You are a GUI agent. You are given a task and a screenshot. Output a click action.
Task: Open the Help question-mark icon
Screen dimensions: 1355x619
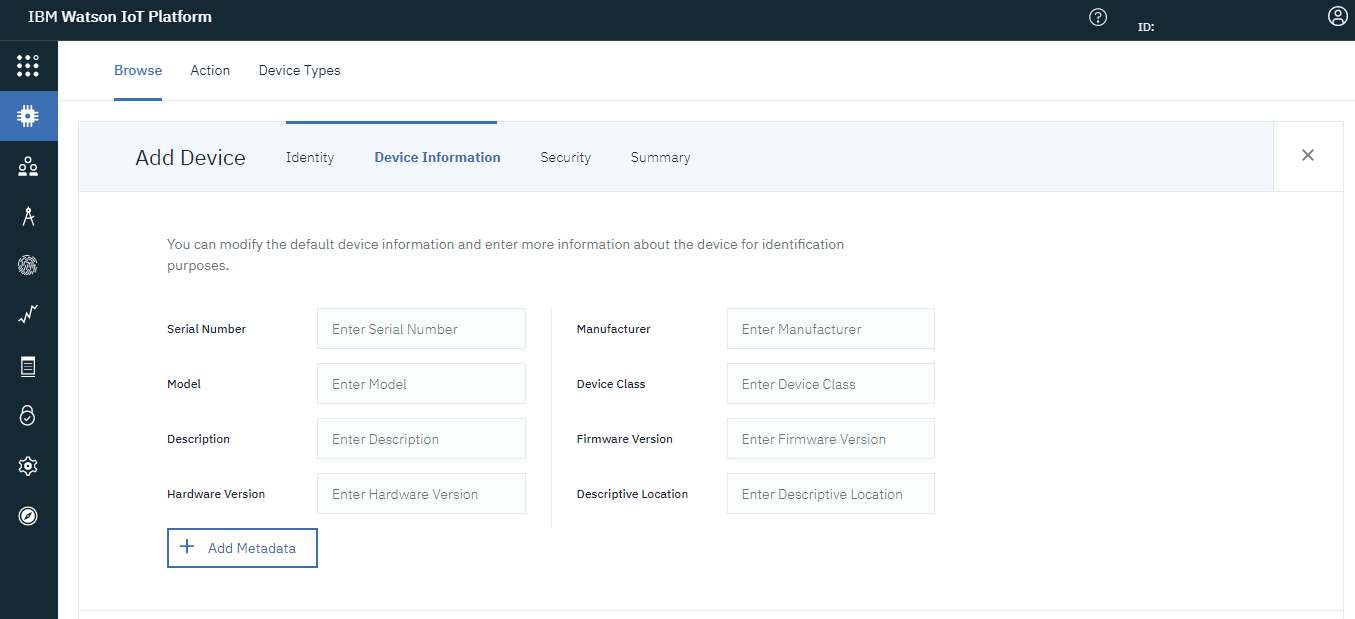pyautogui.click(x=1097, y=17)
